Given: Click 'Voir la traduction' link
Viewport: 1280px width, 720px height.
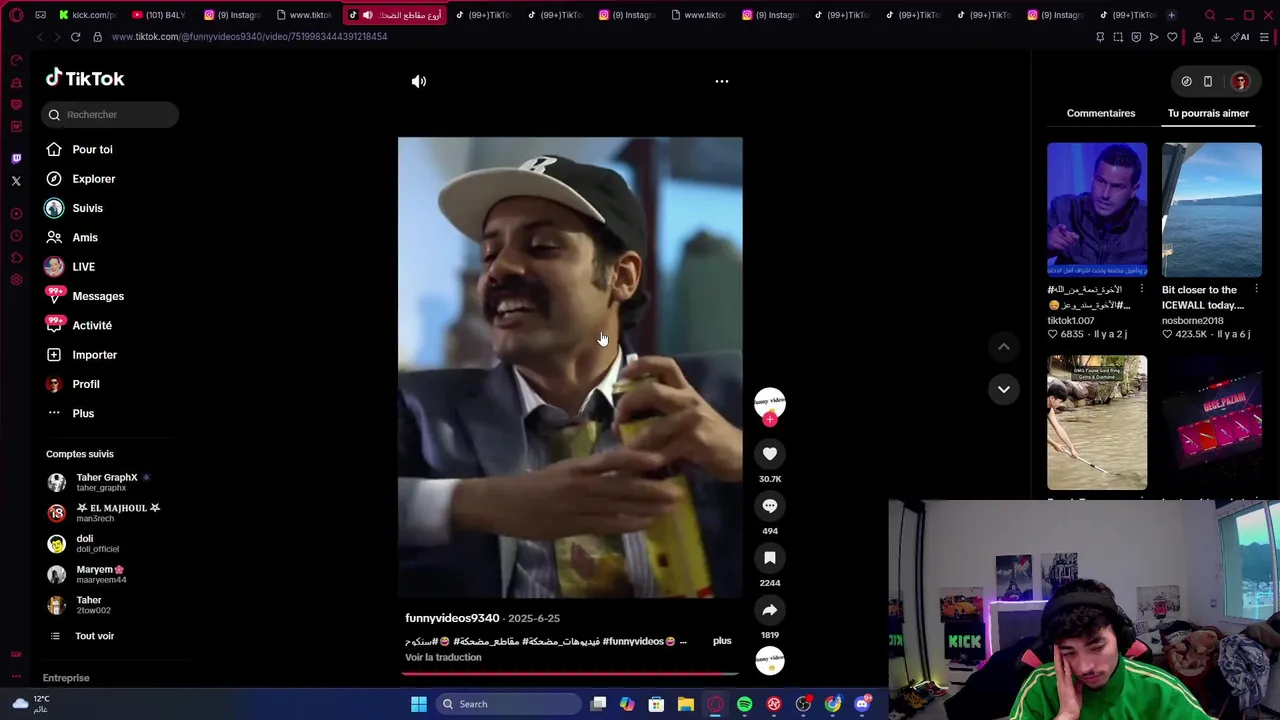Looking at the screenshot, I should coord(443,657).
